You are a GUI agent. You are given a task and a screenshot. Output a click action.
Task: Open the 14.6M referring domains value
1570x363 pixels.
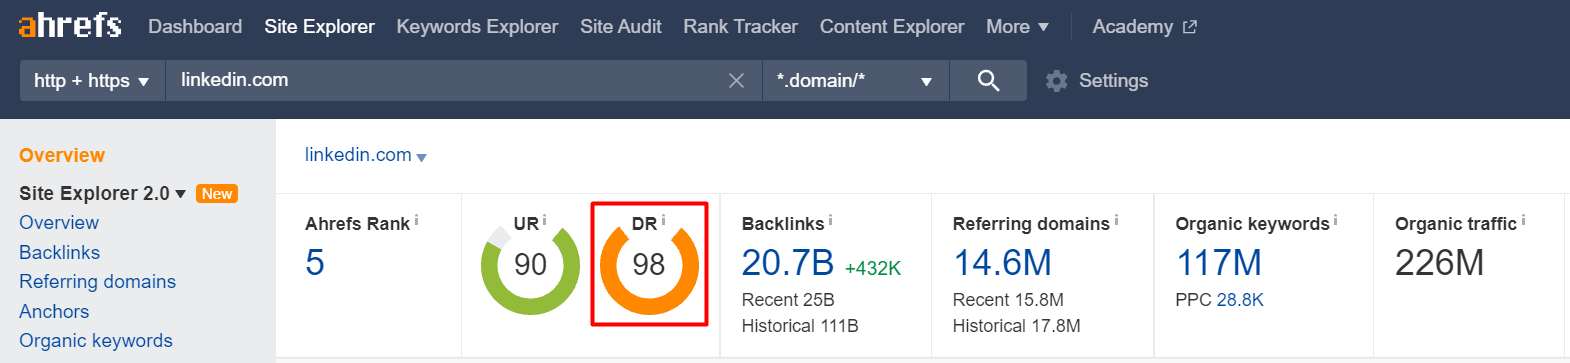pyautogui.click(x=1002, y=263)
